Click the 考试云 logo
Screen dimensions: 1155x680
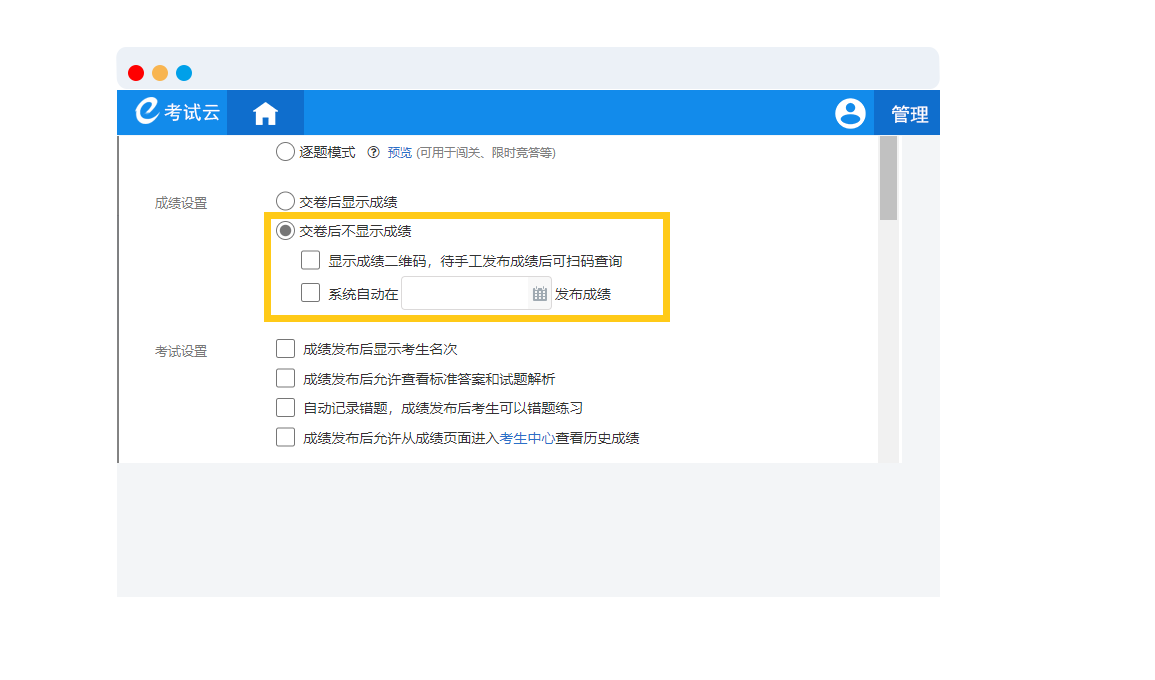point(178,113)
